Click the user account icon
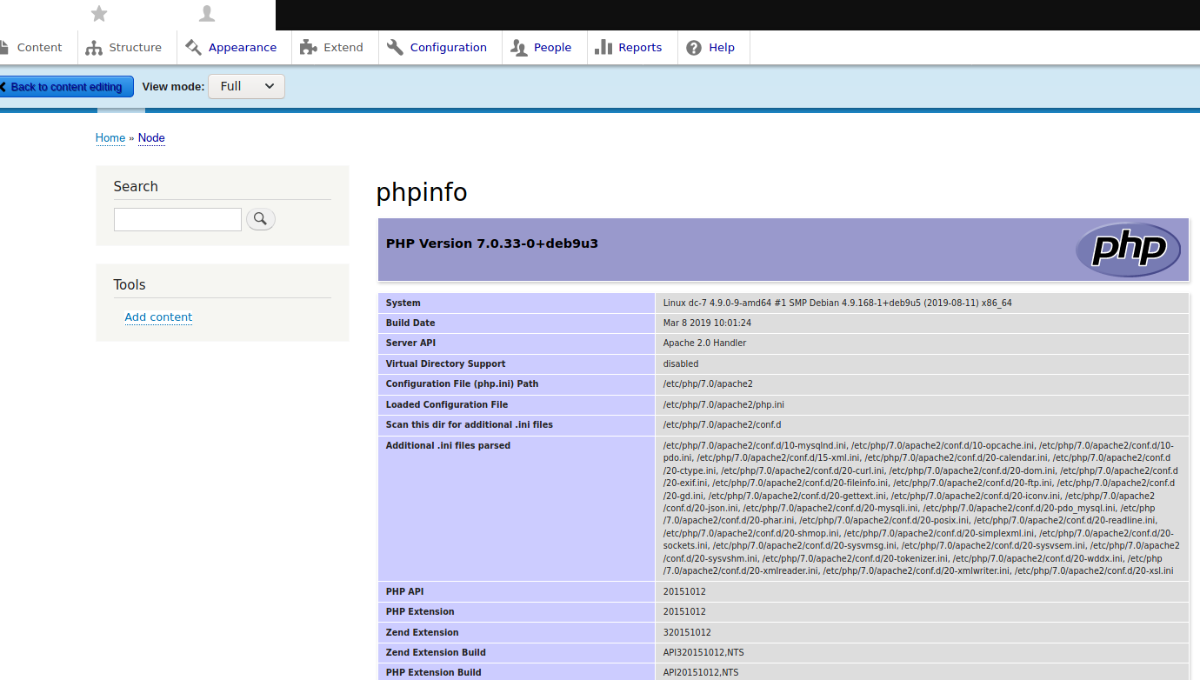Viewport: 1200px width, 680px height. click(207, 13)
